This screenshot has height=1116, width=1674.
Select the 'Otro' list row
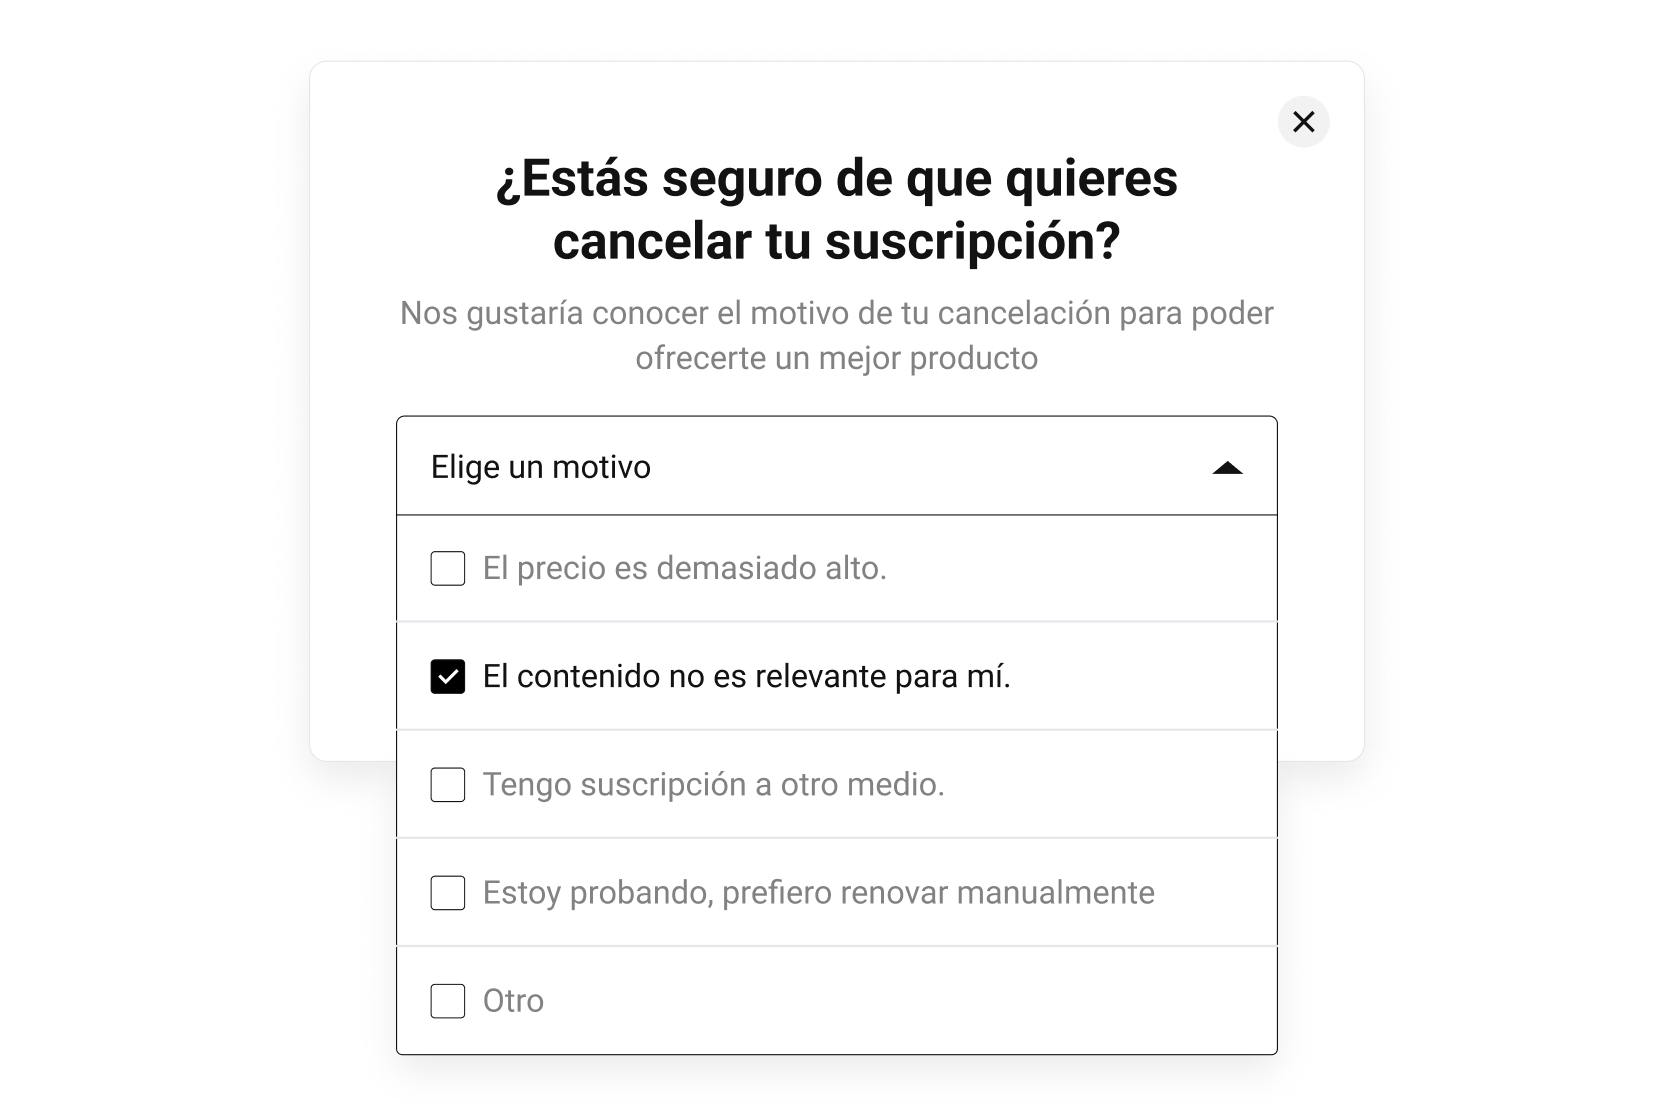pos(838,1000)
